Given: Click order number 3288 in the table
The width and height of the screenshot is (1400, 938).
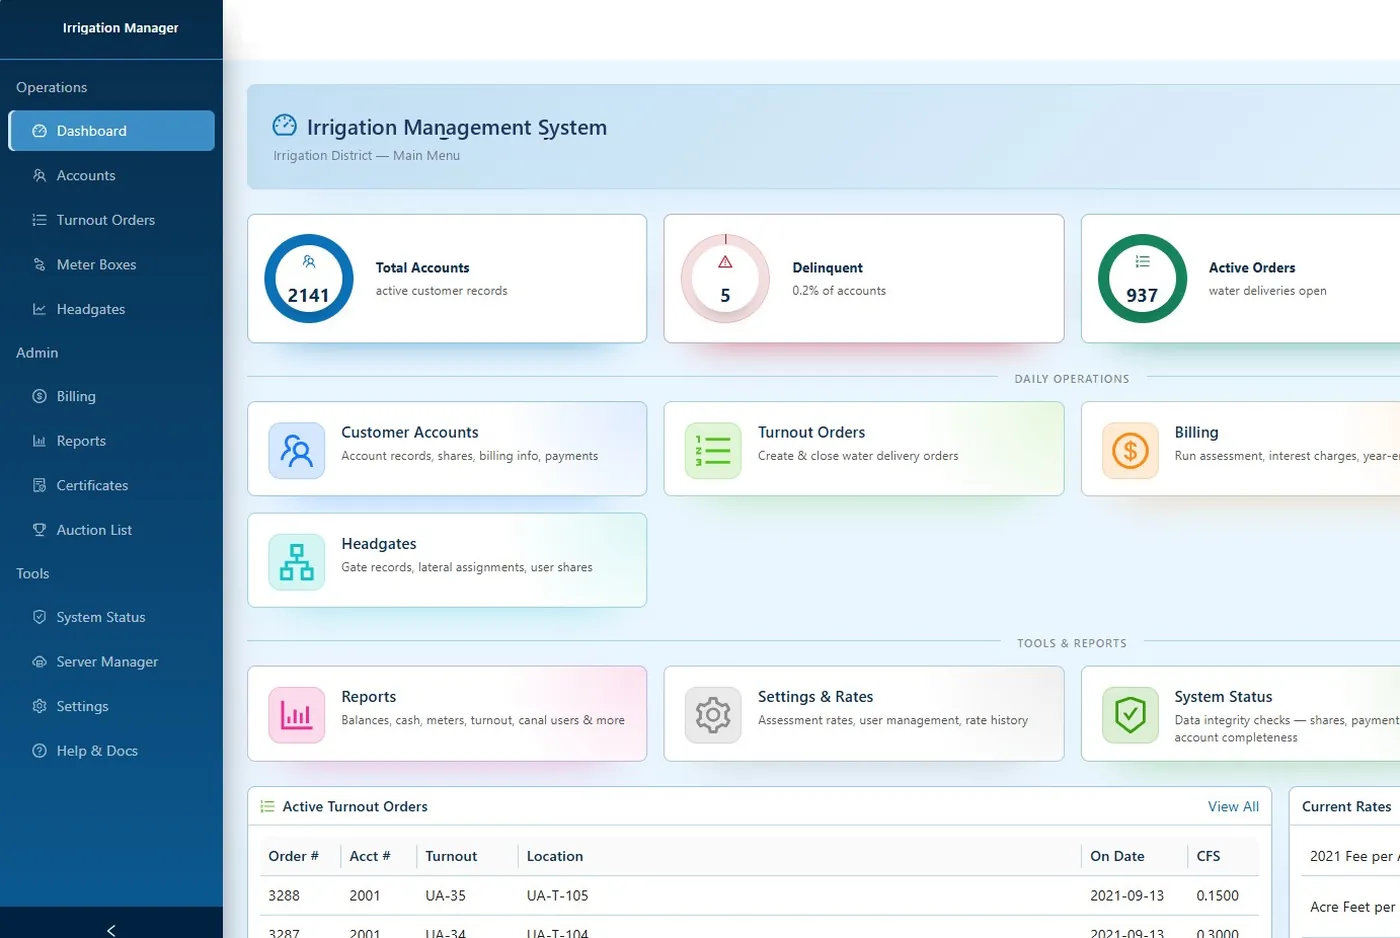Looking at the screenshot, I should (x=284, y=896).
